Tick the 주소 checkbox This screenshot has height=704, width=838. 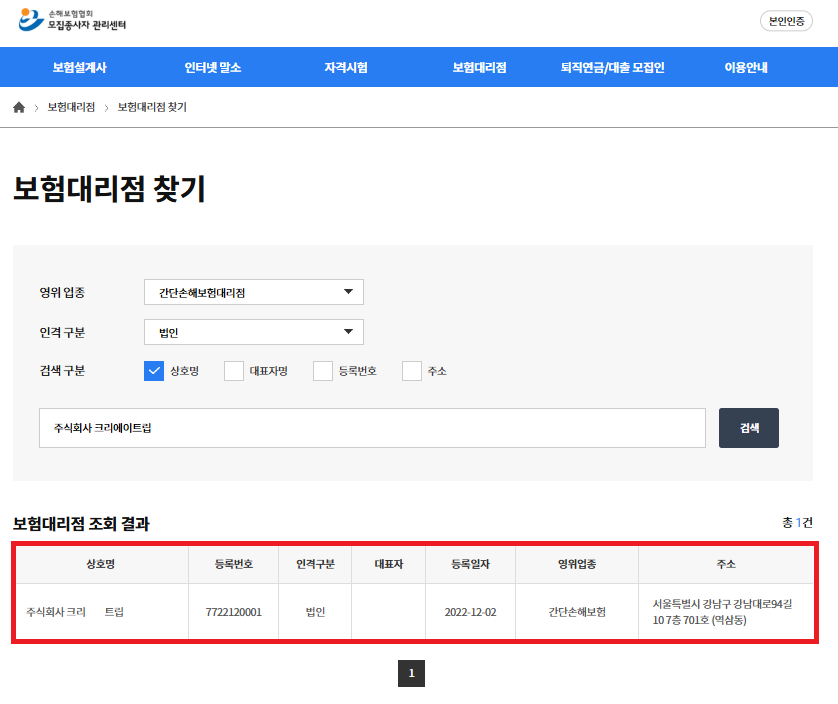click(412, 371)
